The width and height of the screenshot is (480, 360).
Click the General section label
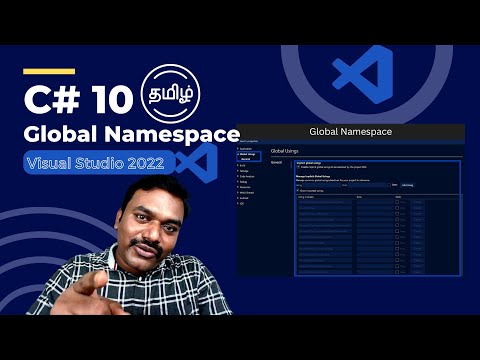276,162
